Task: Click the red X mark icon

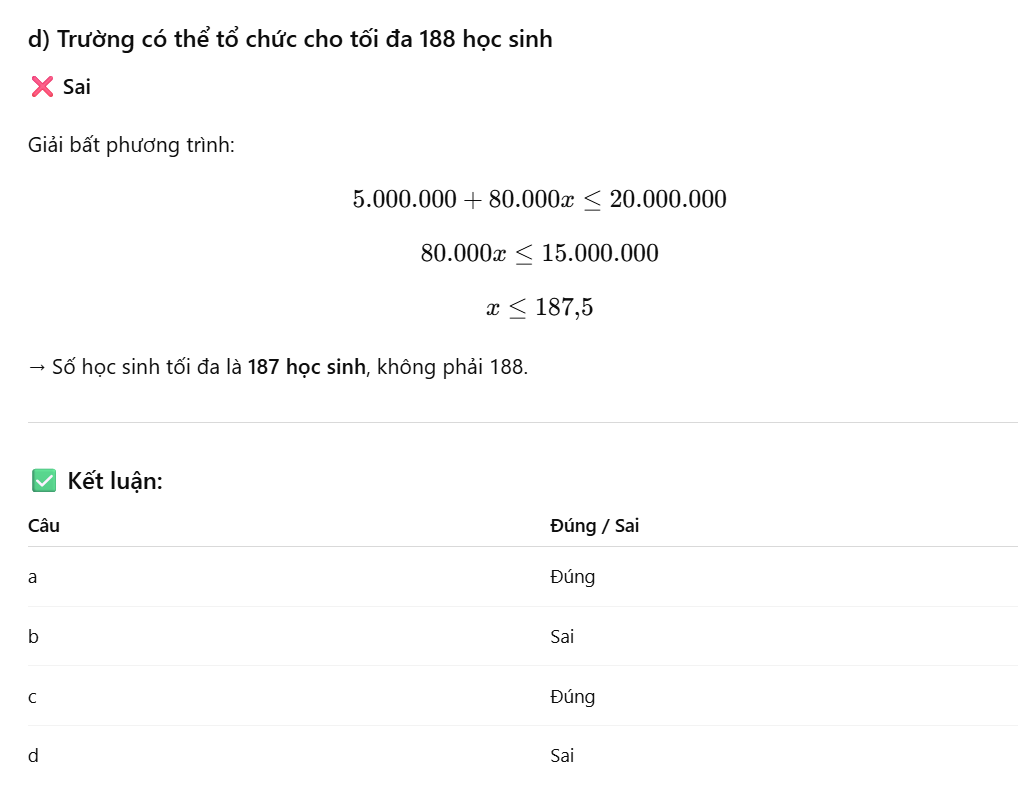Action: click(x=42, y=87)
